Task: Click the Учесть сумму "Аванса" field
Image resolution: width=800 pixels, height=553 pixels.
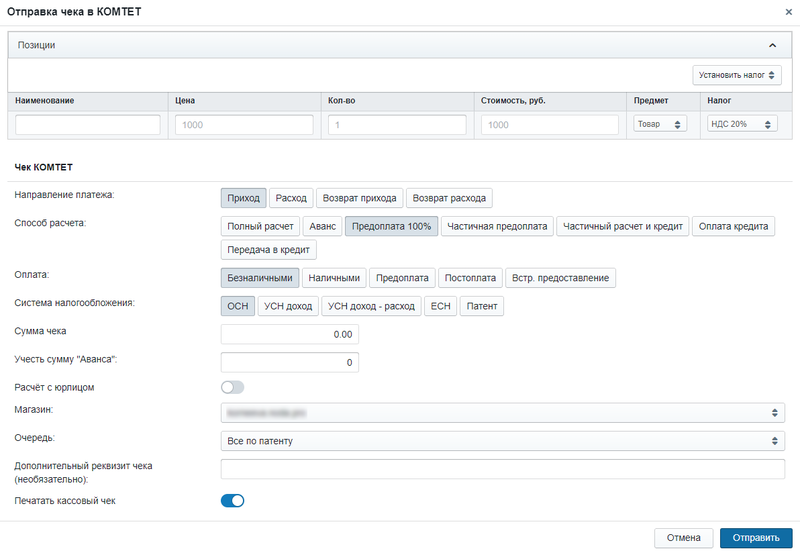Action: pos(290,362)
